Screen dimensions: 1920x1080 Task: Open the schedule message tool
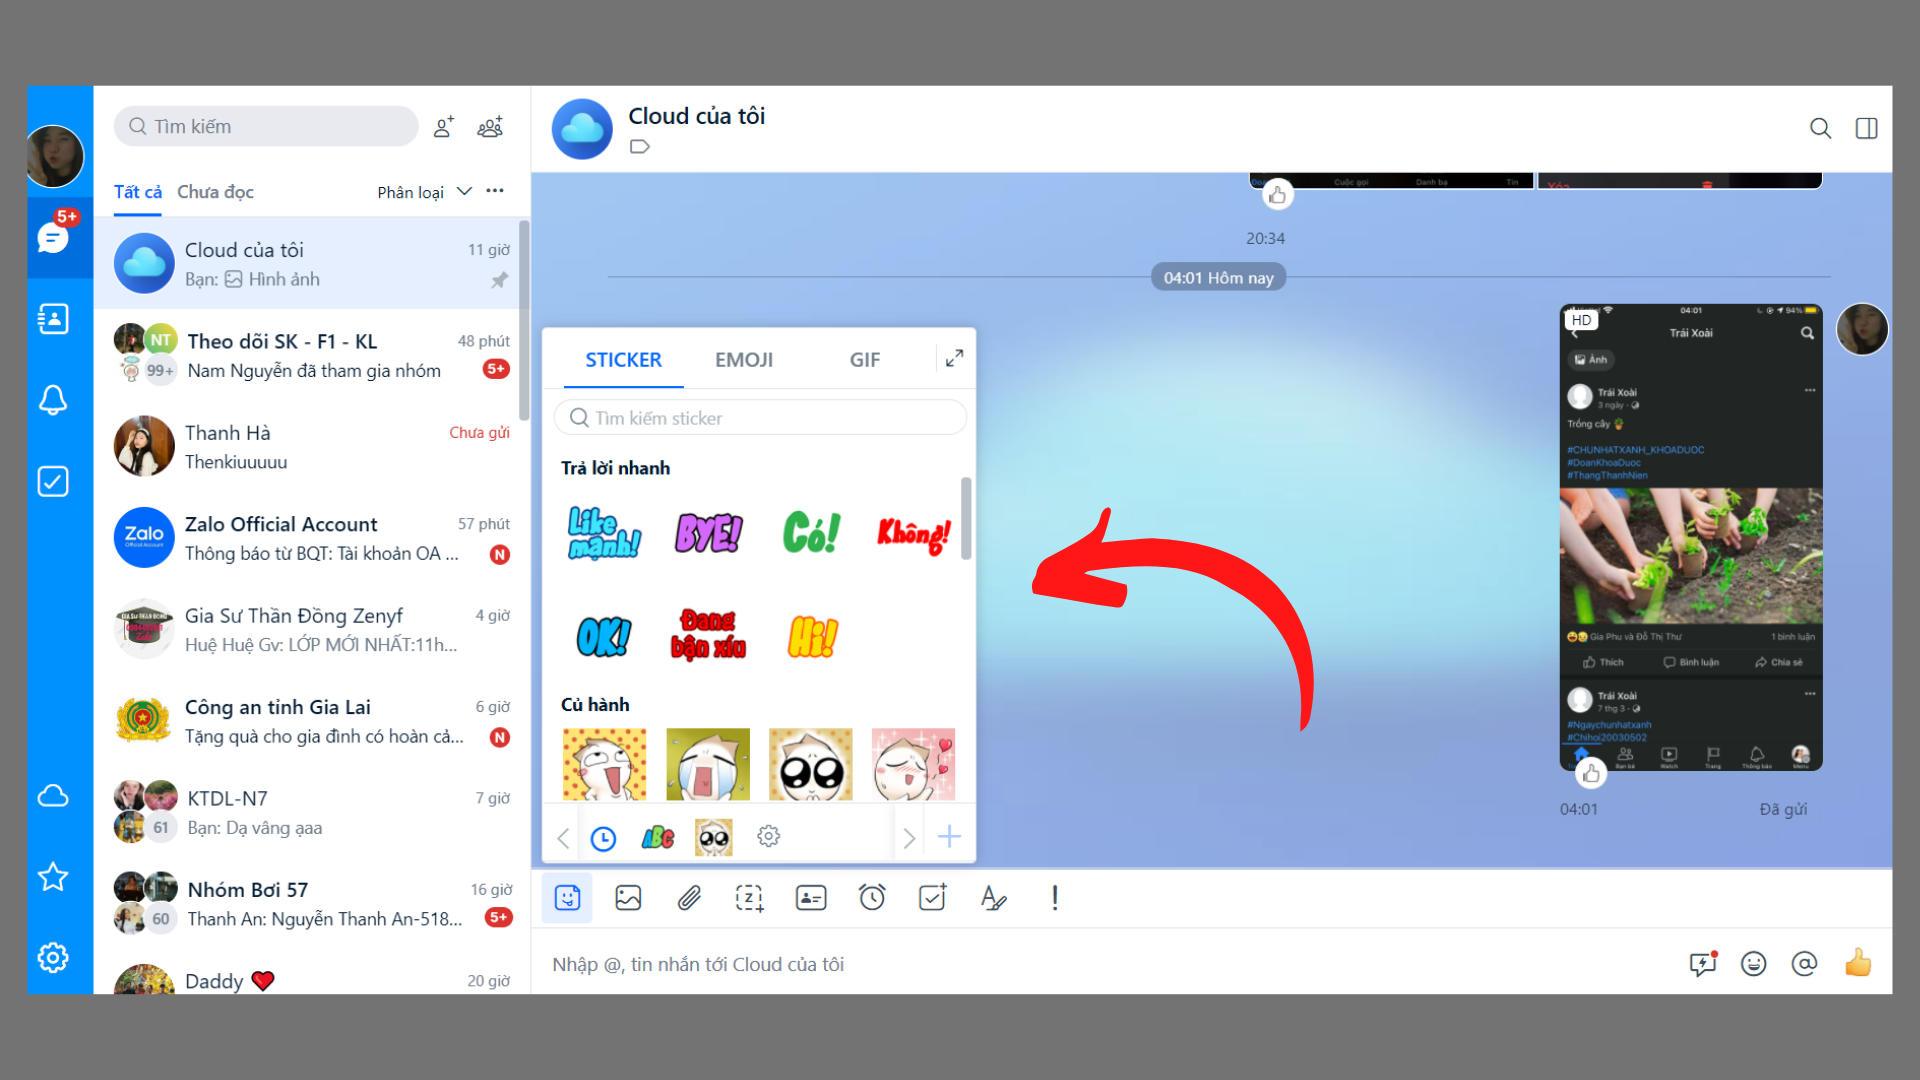pos(870,899)
